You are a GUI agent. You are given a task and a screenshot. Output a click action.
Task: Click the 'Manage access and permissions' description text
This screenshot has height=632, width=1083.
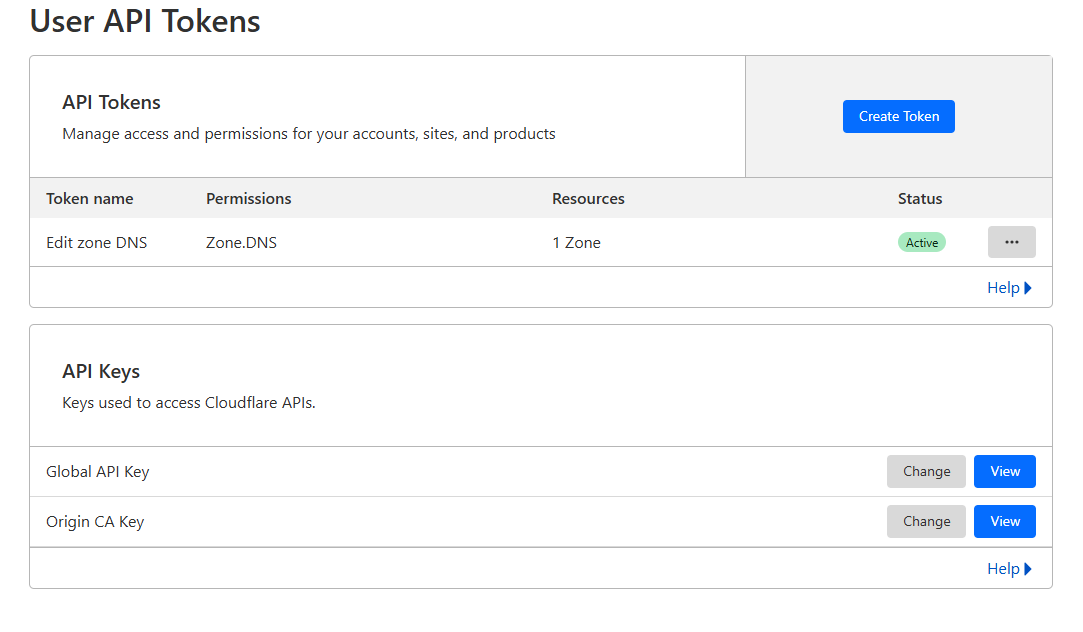(309, 134)
